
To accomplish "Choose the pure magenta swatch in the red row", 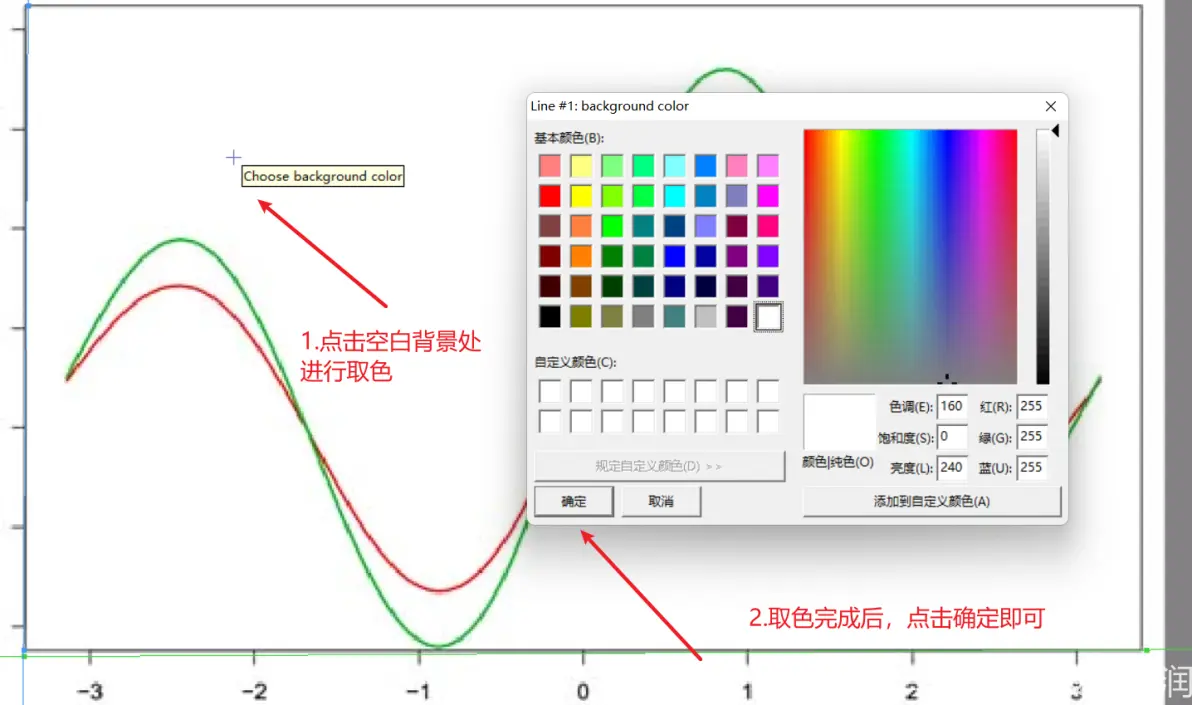I will [768, 195].
